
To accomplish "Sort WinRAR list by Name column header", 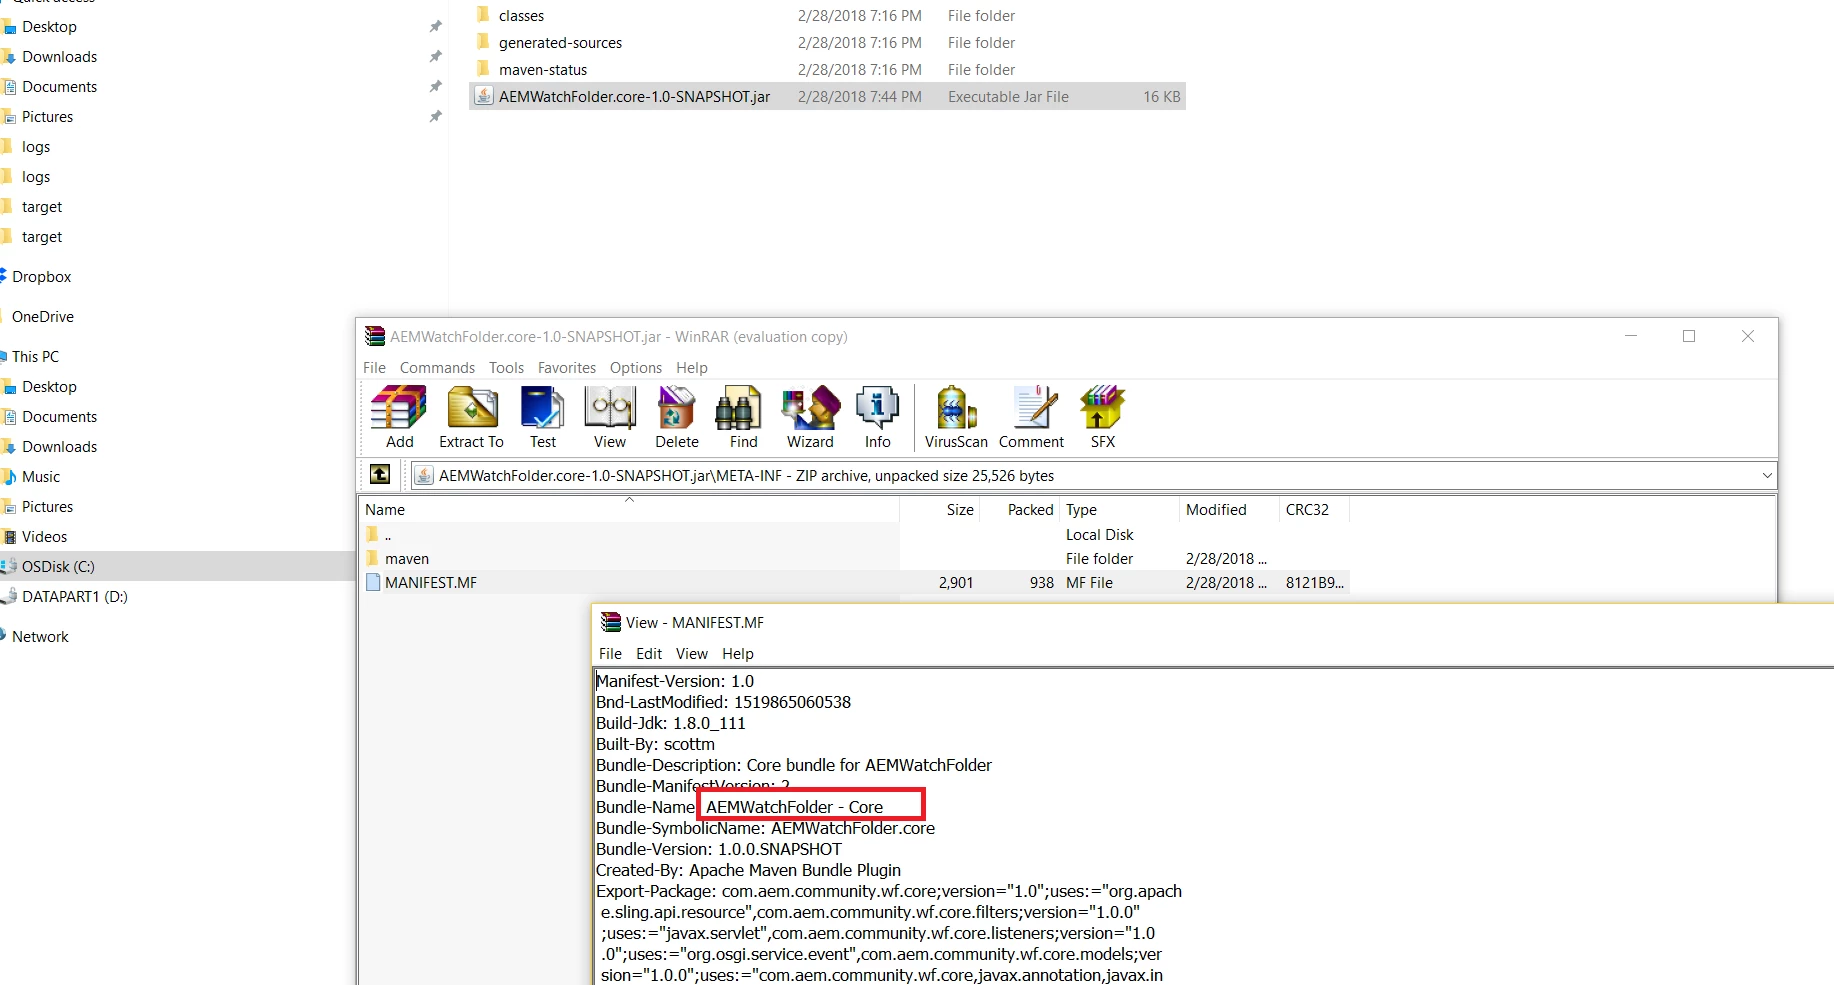I will (x=629, y=510).
